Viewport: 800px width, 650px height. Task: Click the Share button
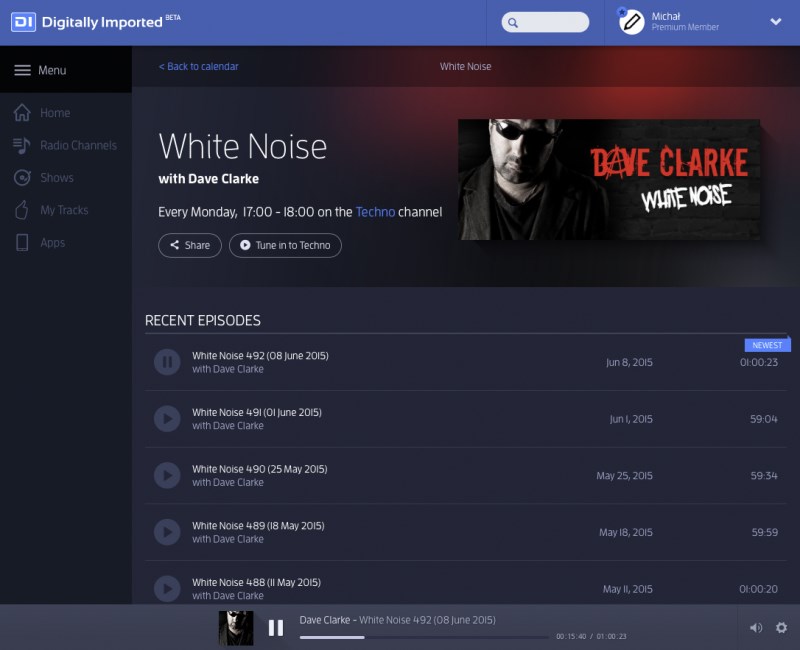point(190,245)
